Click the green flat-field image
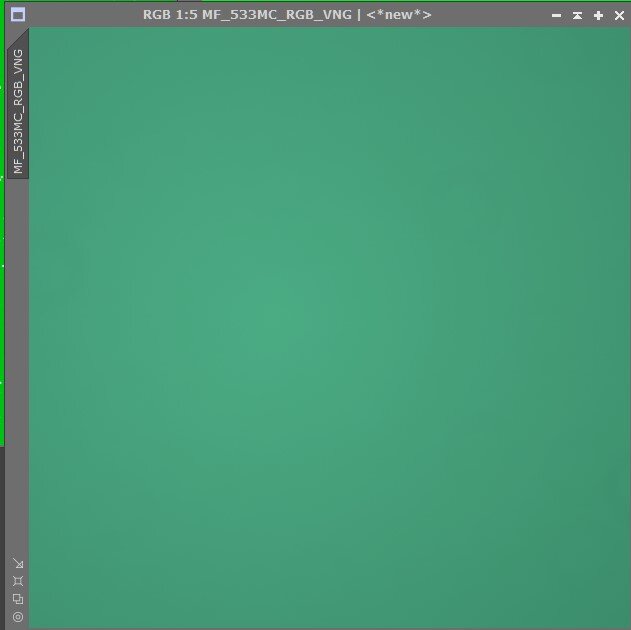 (x=330, y=327)
